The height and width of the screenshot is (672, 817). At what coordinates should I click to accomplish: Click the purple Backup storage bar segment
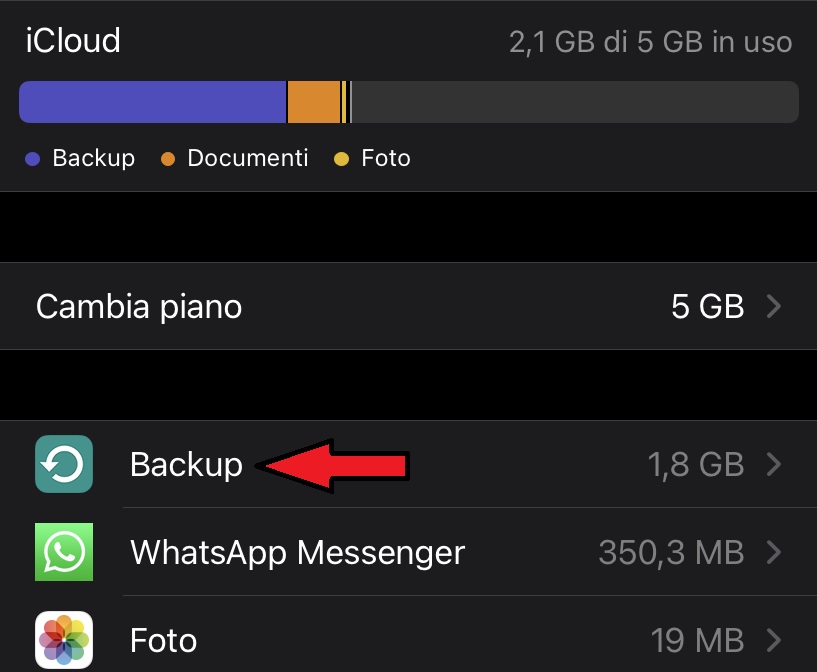(153, 102)
